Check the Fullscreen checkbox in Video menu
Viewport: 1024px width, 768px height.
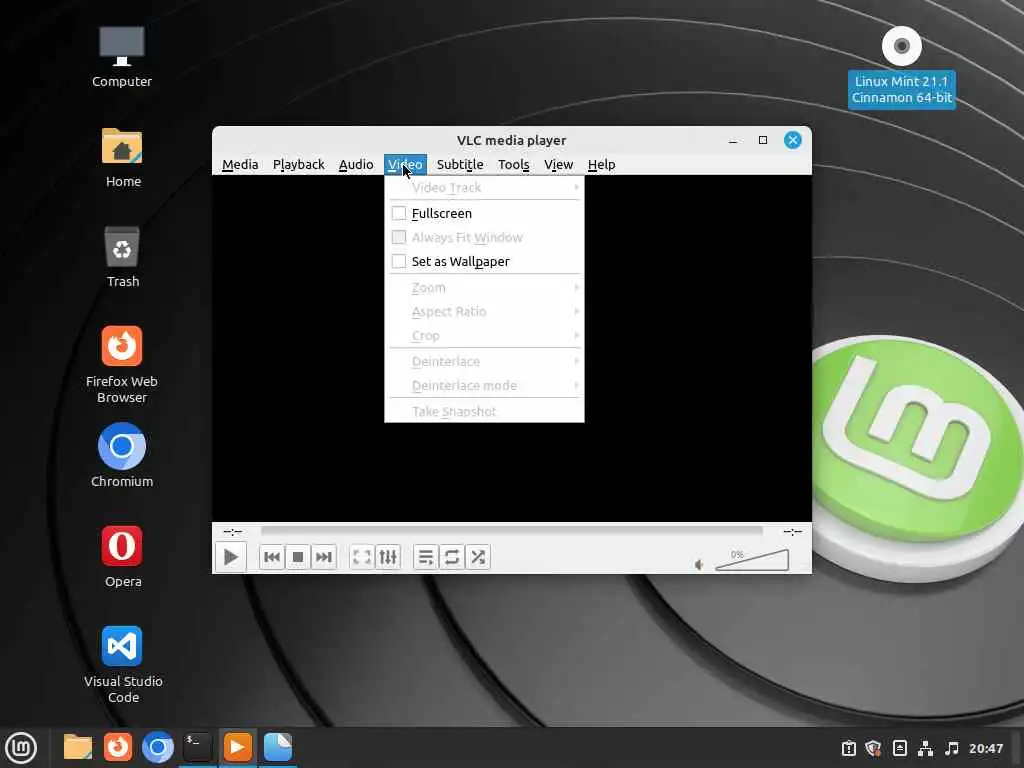pos(398,214)
